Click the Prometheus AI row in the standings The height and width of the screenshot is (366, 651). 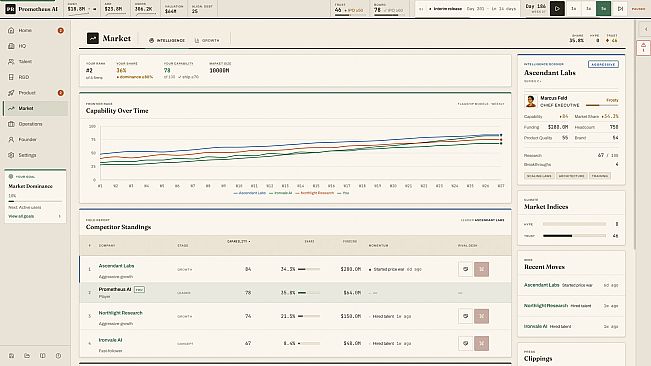click(295, 293)
